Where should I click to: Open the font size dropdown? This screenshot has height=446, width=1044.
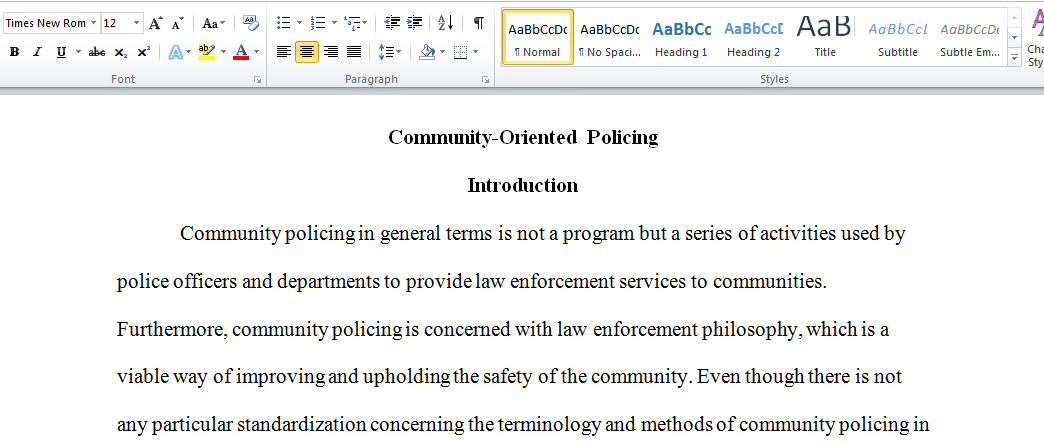click(x=136, y=23)
